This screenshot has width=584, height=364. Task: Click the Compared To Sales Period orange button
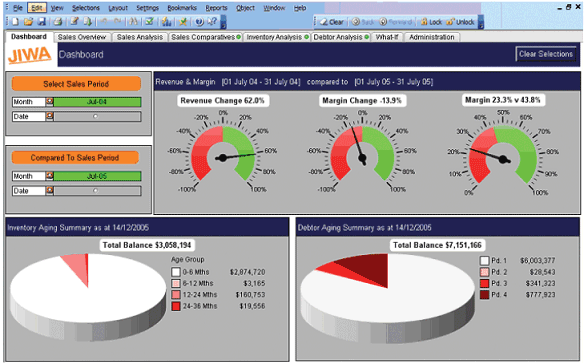[x=75, y=158]
